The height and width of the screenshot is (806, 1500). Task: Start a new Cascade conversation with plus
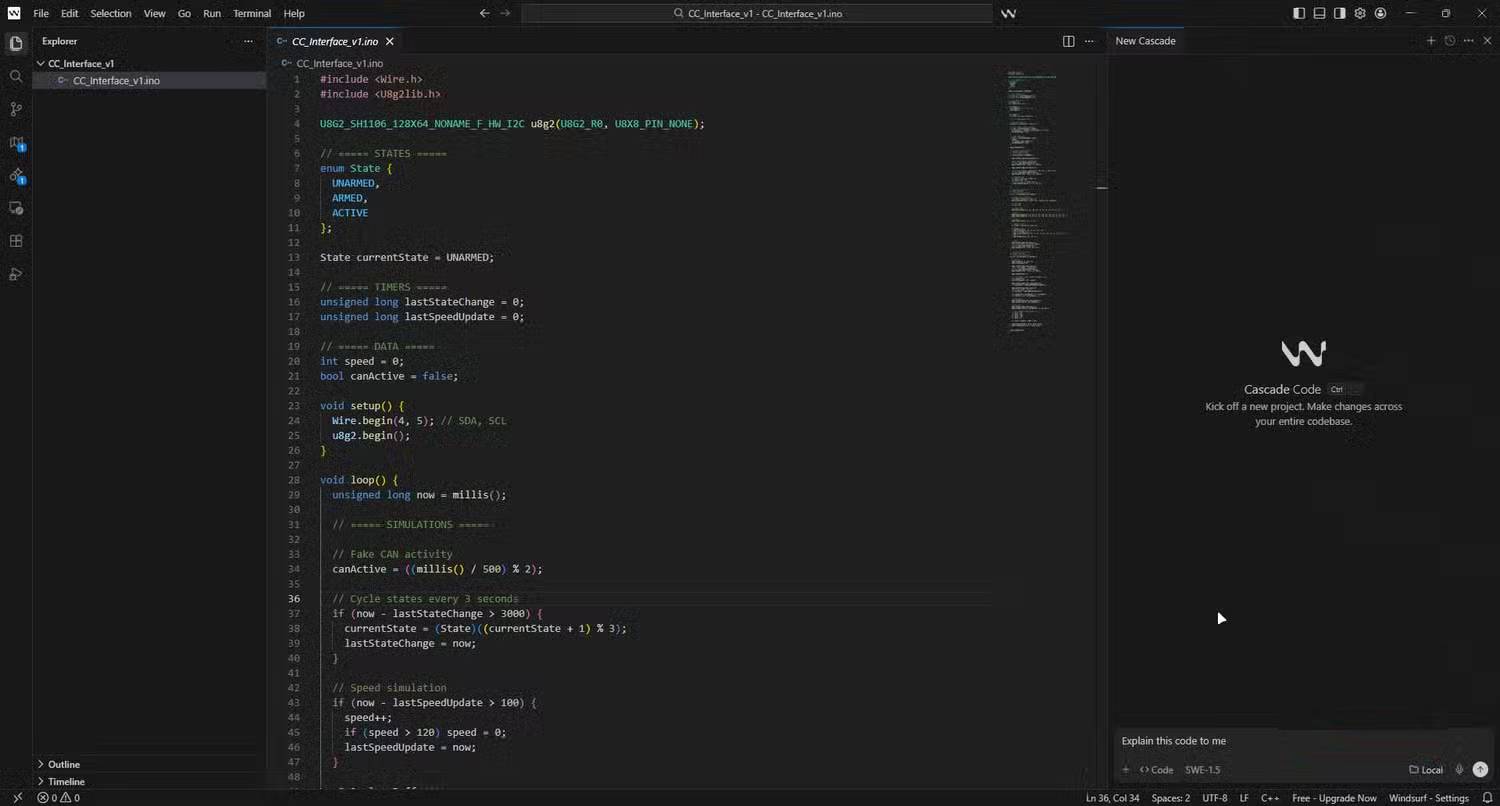[1430, 41]
